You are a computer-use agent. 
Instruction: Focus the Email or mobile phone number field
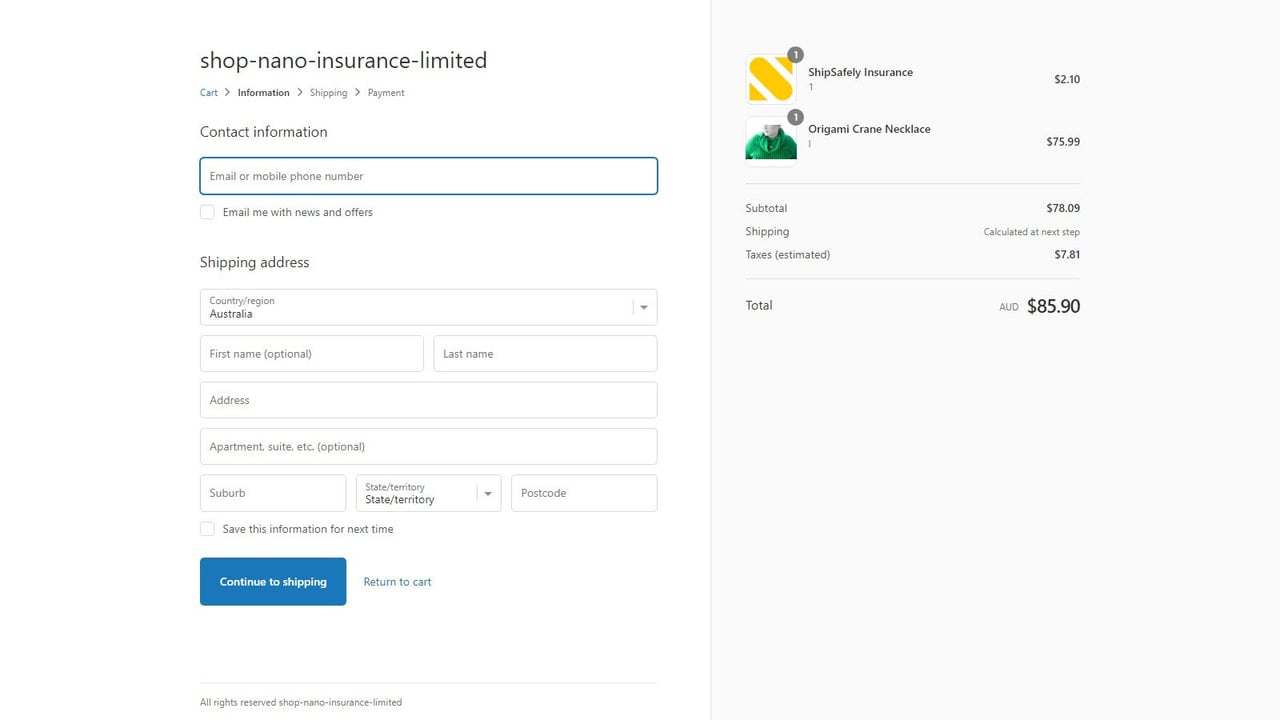tap(429, 176)
